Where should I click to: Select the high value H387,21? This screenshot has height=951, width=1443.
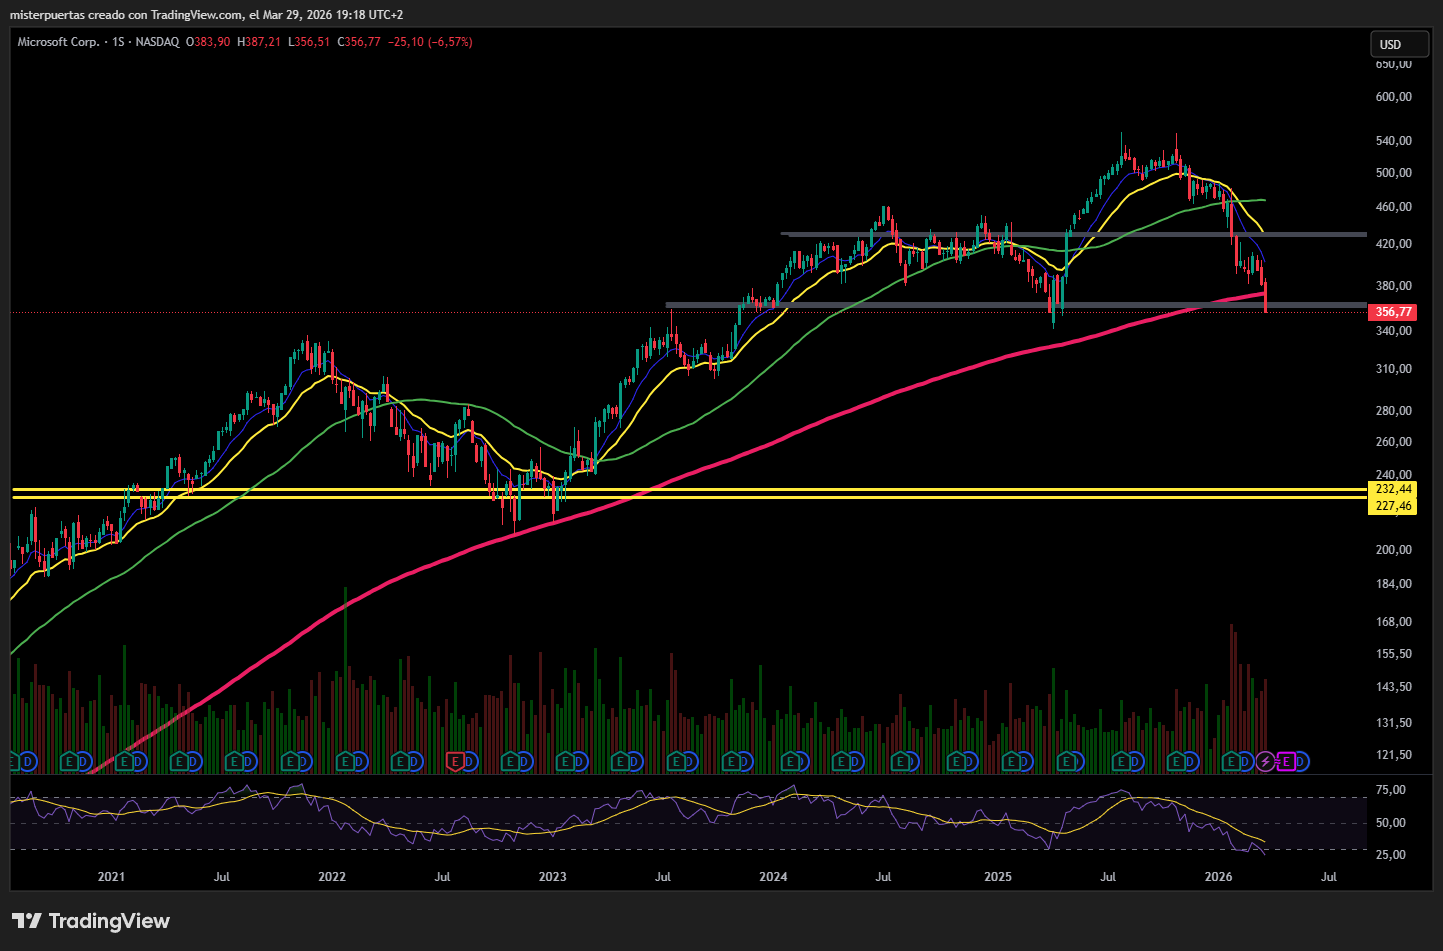(x=259, y=42)
